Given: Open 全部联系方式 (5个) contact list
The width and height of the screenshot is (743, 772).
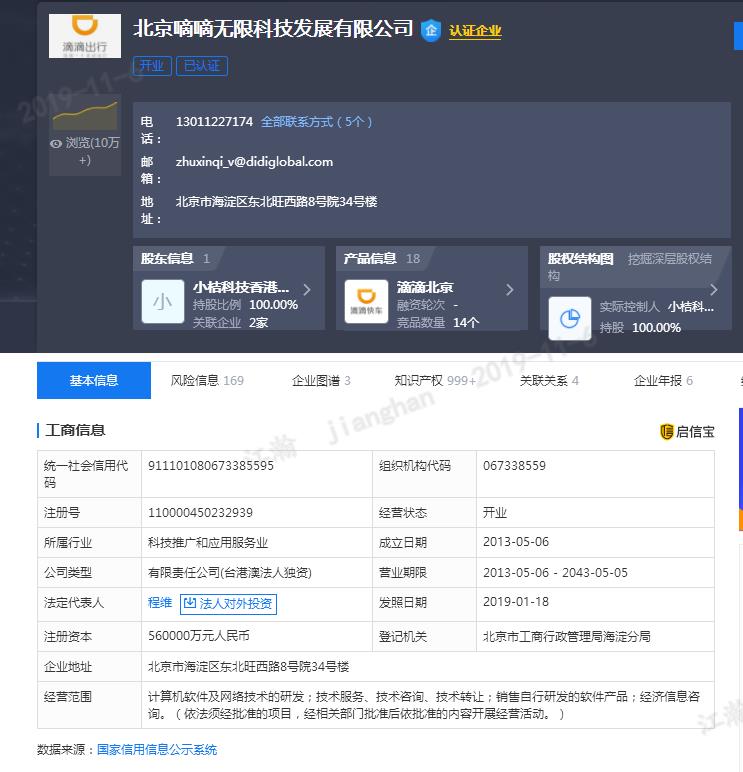Looking at the screenshot, I should (x=316, y=122).
